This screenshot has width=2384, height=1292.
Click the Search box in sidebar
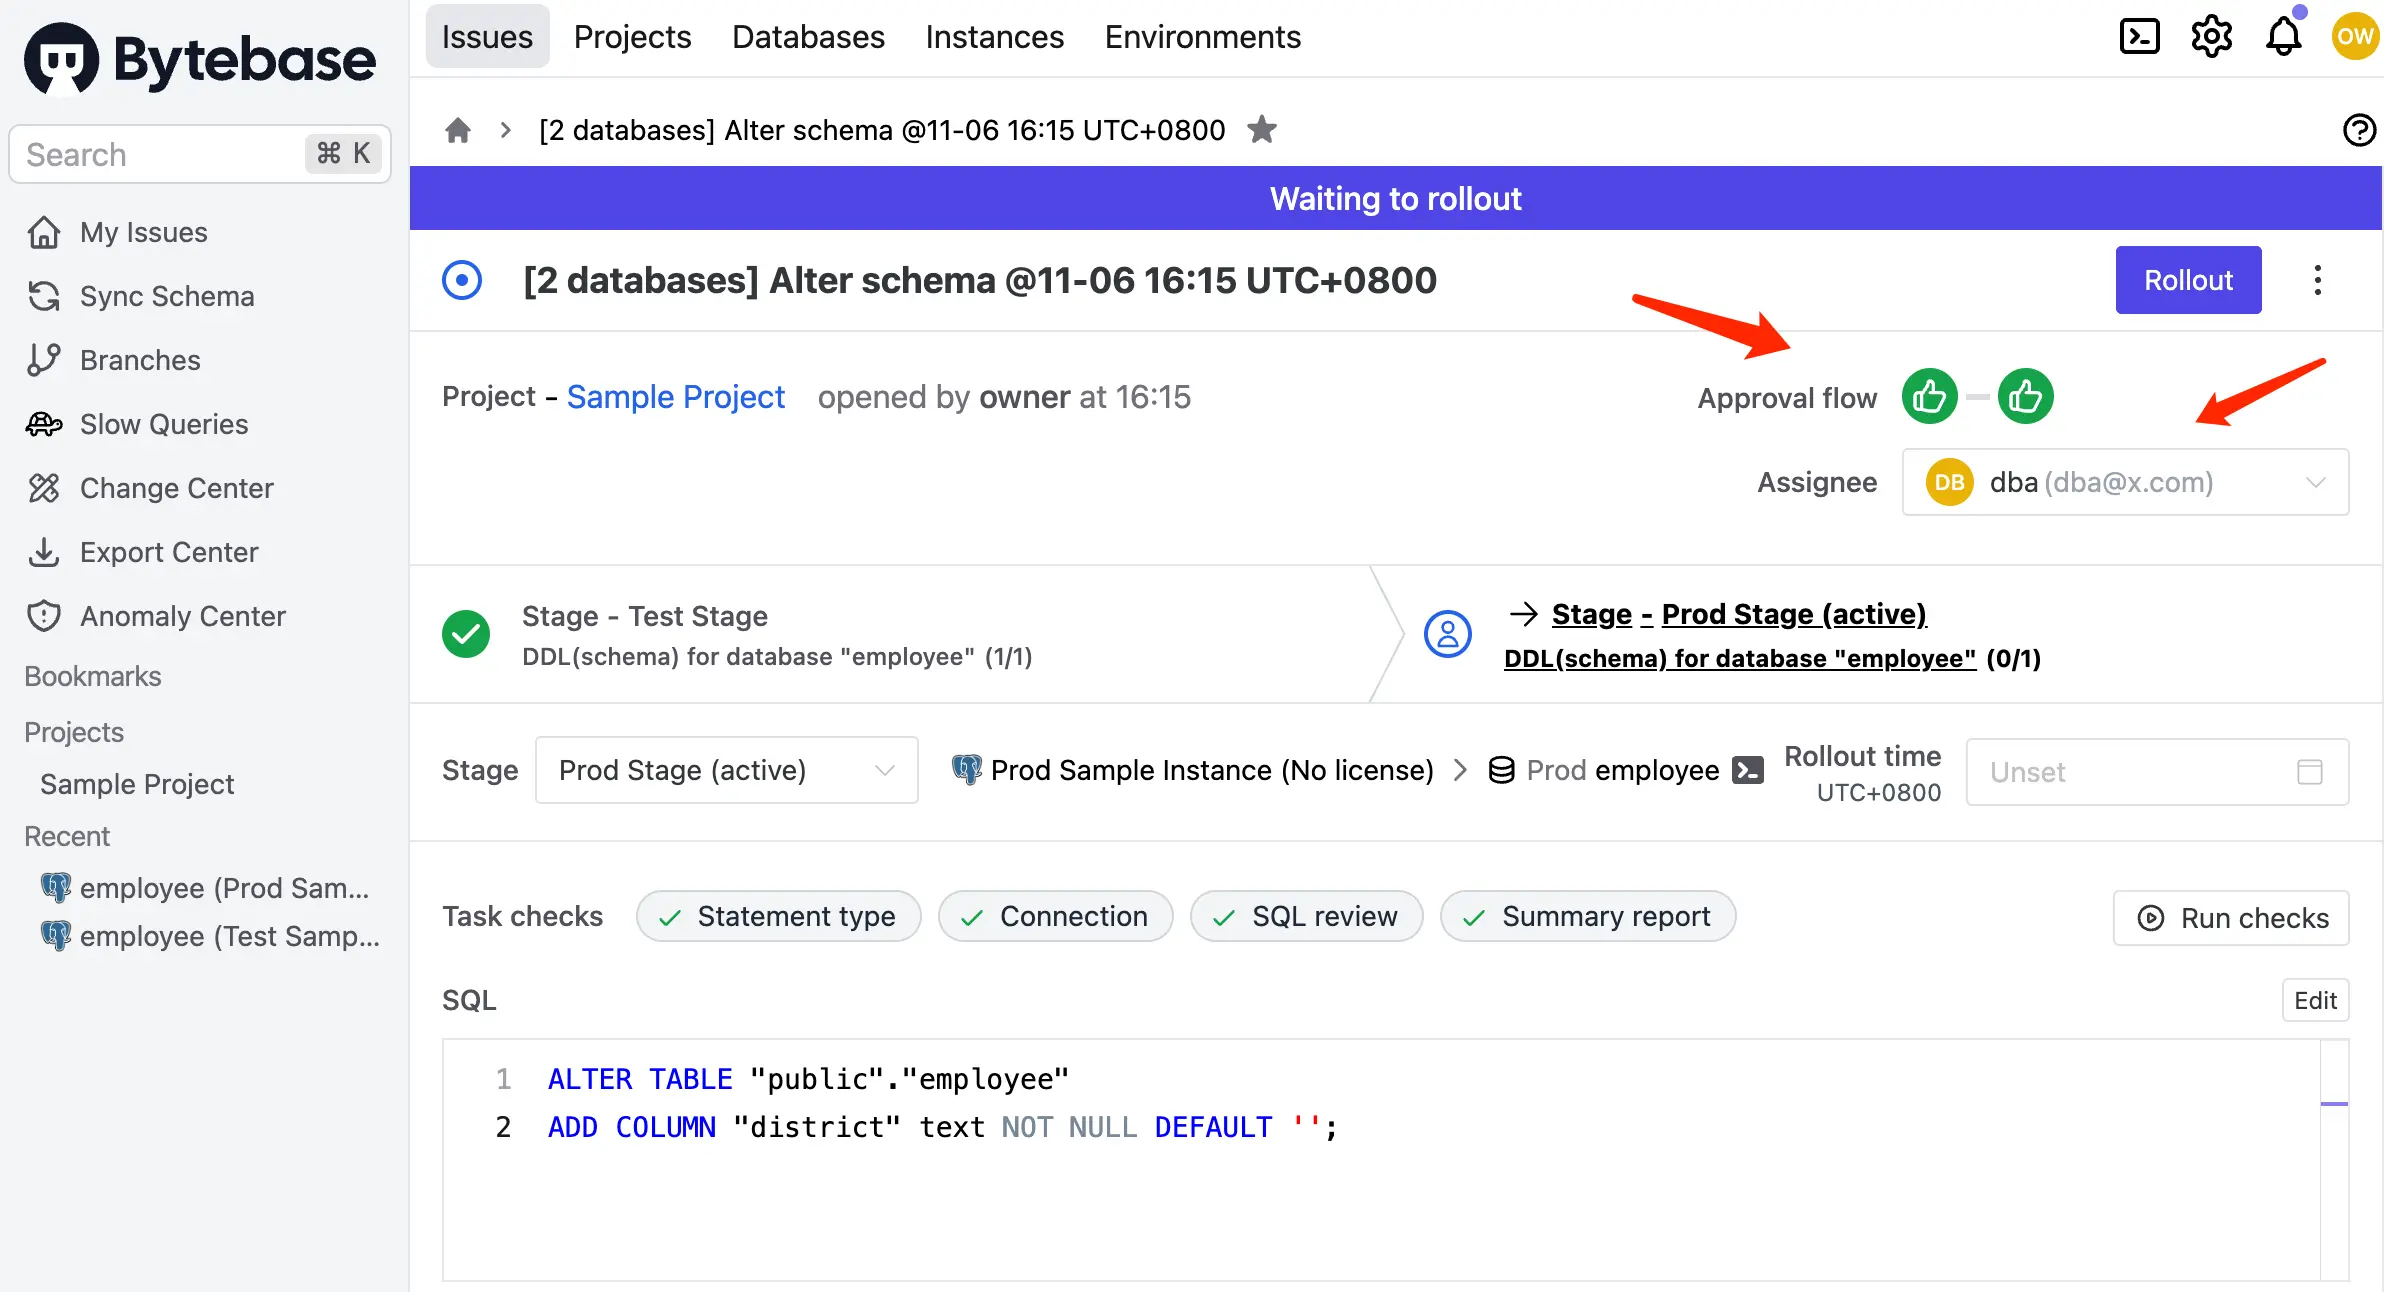[200, 154]
